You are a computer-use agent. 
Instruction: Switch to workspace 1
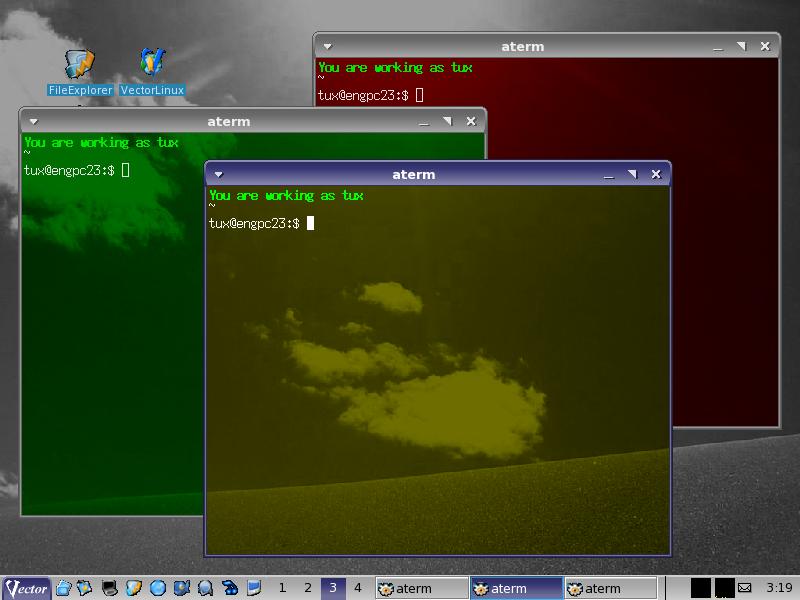[x=283, y=588]
